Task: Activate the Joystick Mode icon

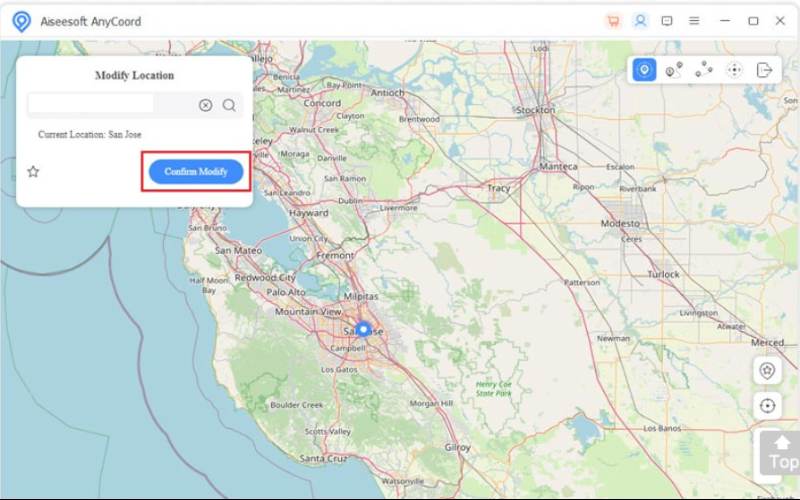Action: 734,70
